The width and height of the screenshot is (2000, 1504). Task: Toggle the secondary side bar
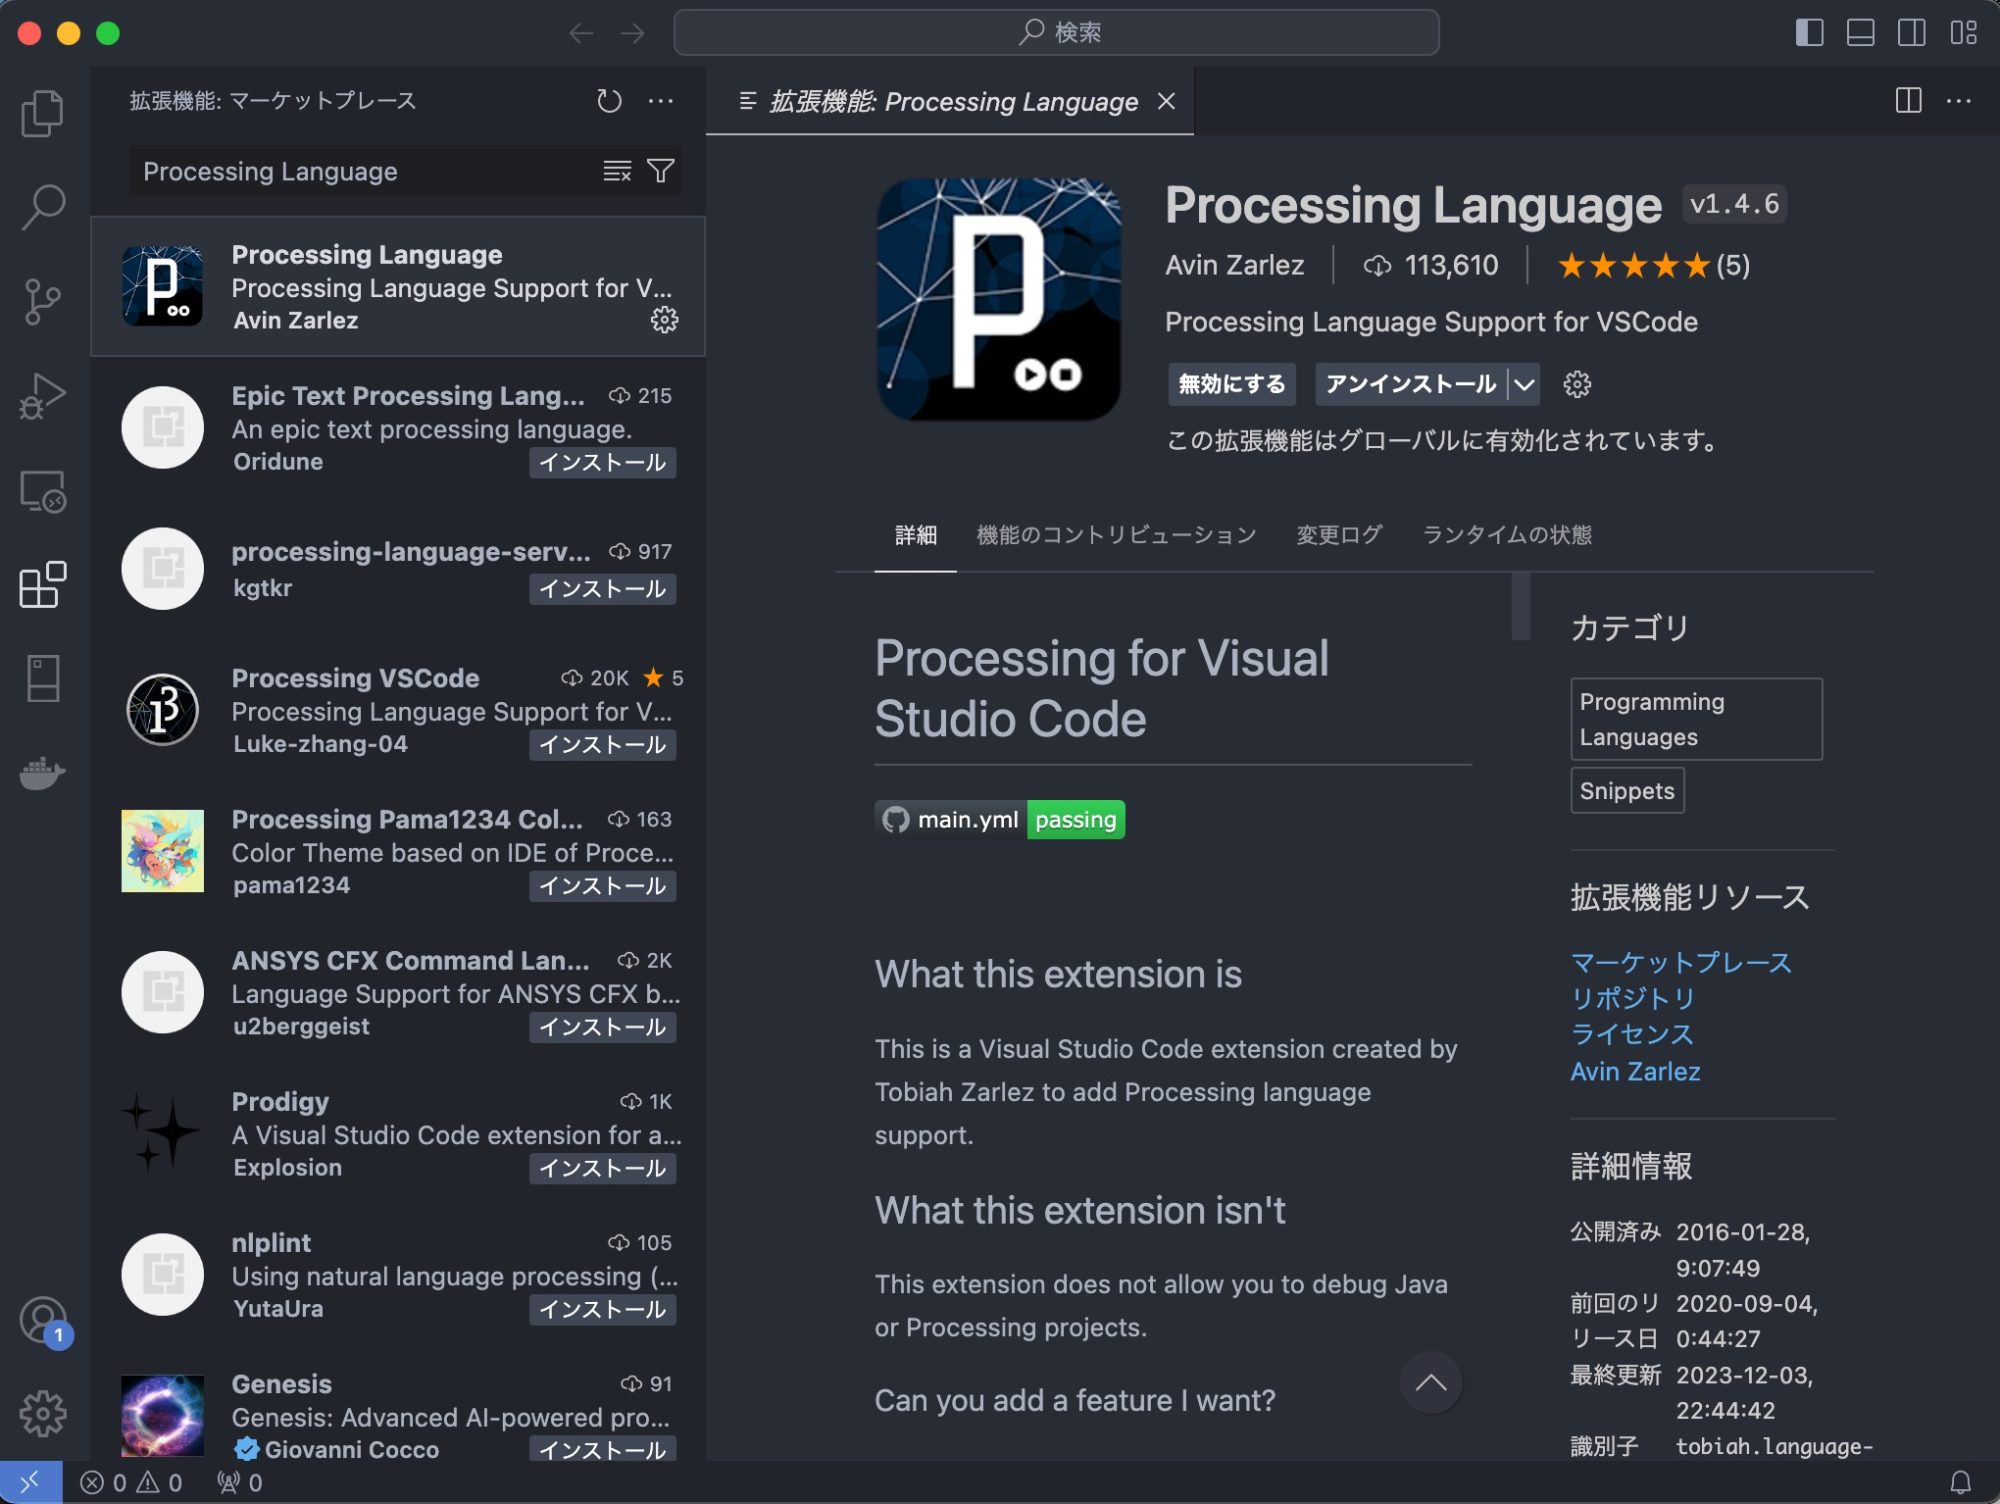click(1911, 33)
